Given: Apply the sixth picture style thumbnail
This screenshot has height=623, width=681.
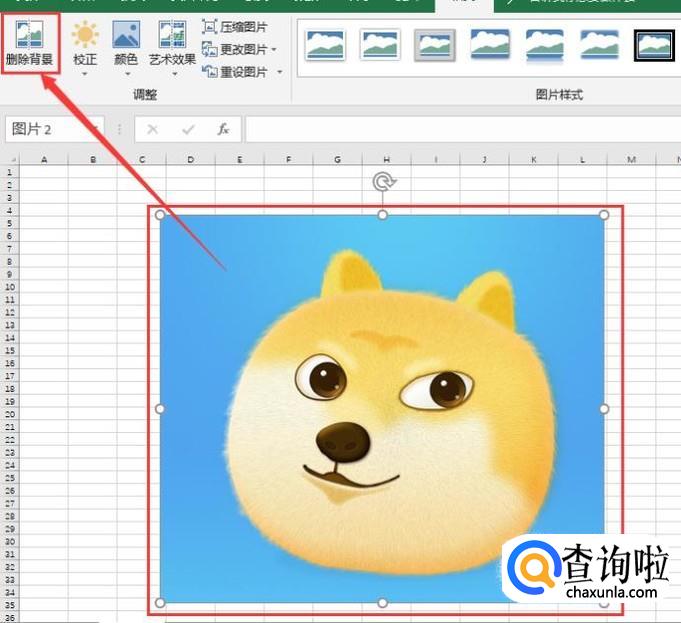Looking at the screenshot, I should pos(599,45).
